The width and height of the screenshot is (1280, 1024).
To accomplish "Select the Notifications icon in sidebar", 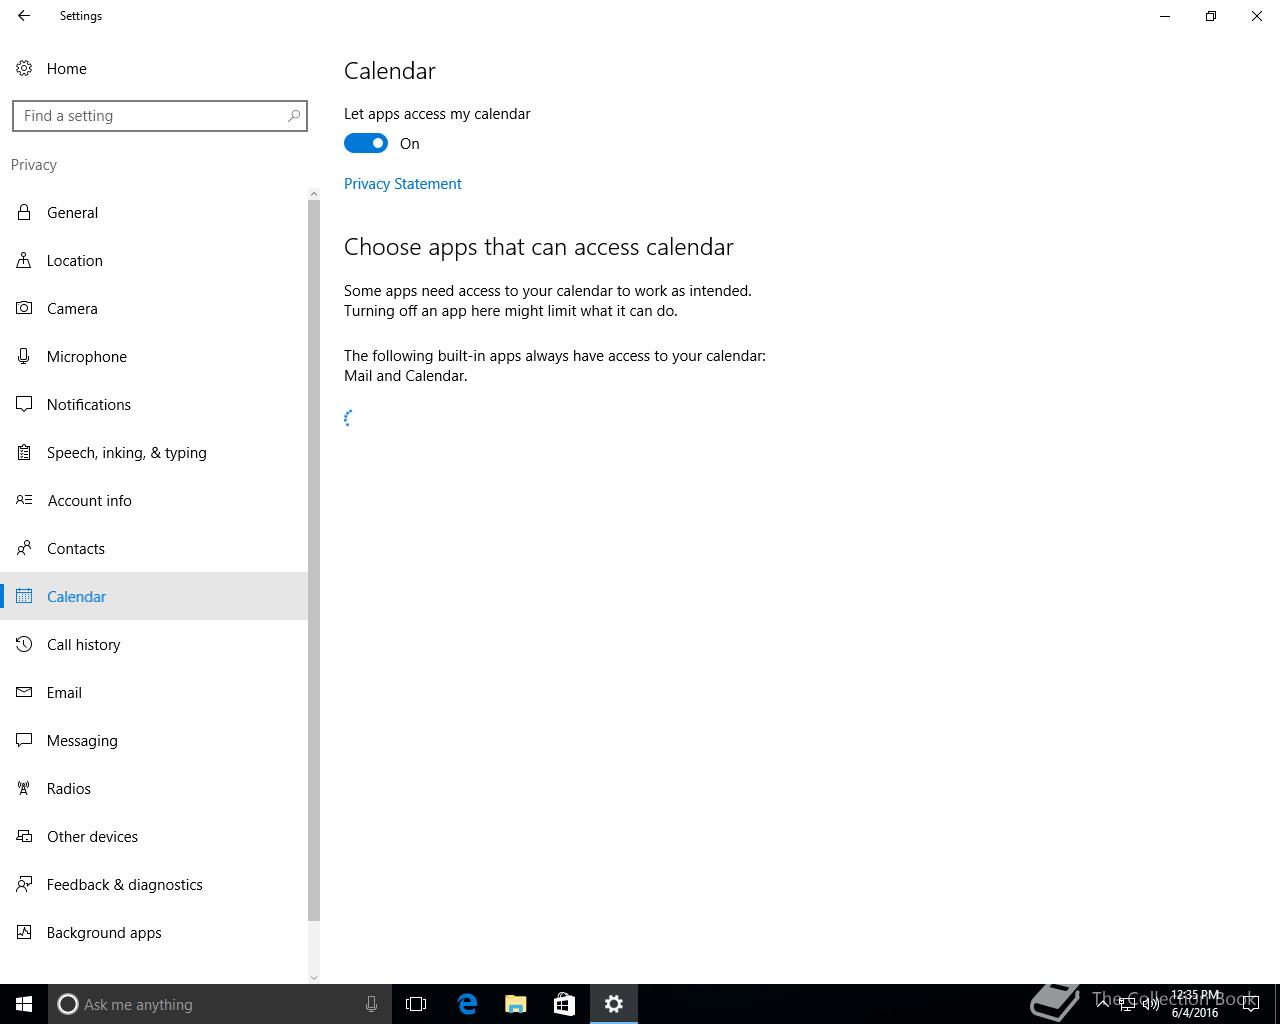I will click(x=24, y=404).
